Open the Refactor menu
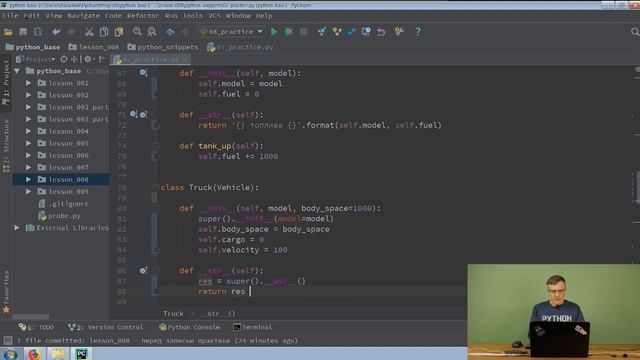640x360 pixels. pyautogui.click(x=143, y=16)
